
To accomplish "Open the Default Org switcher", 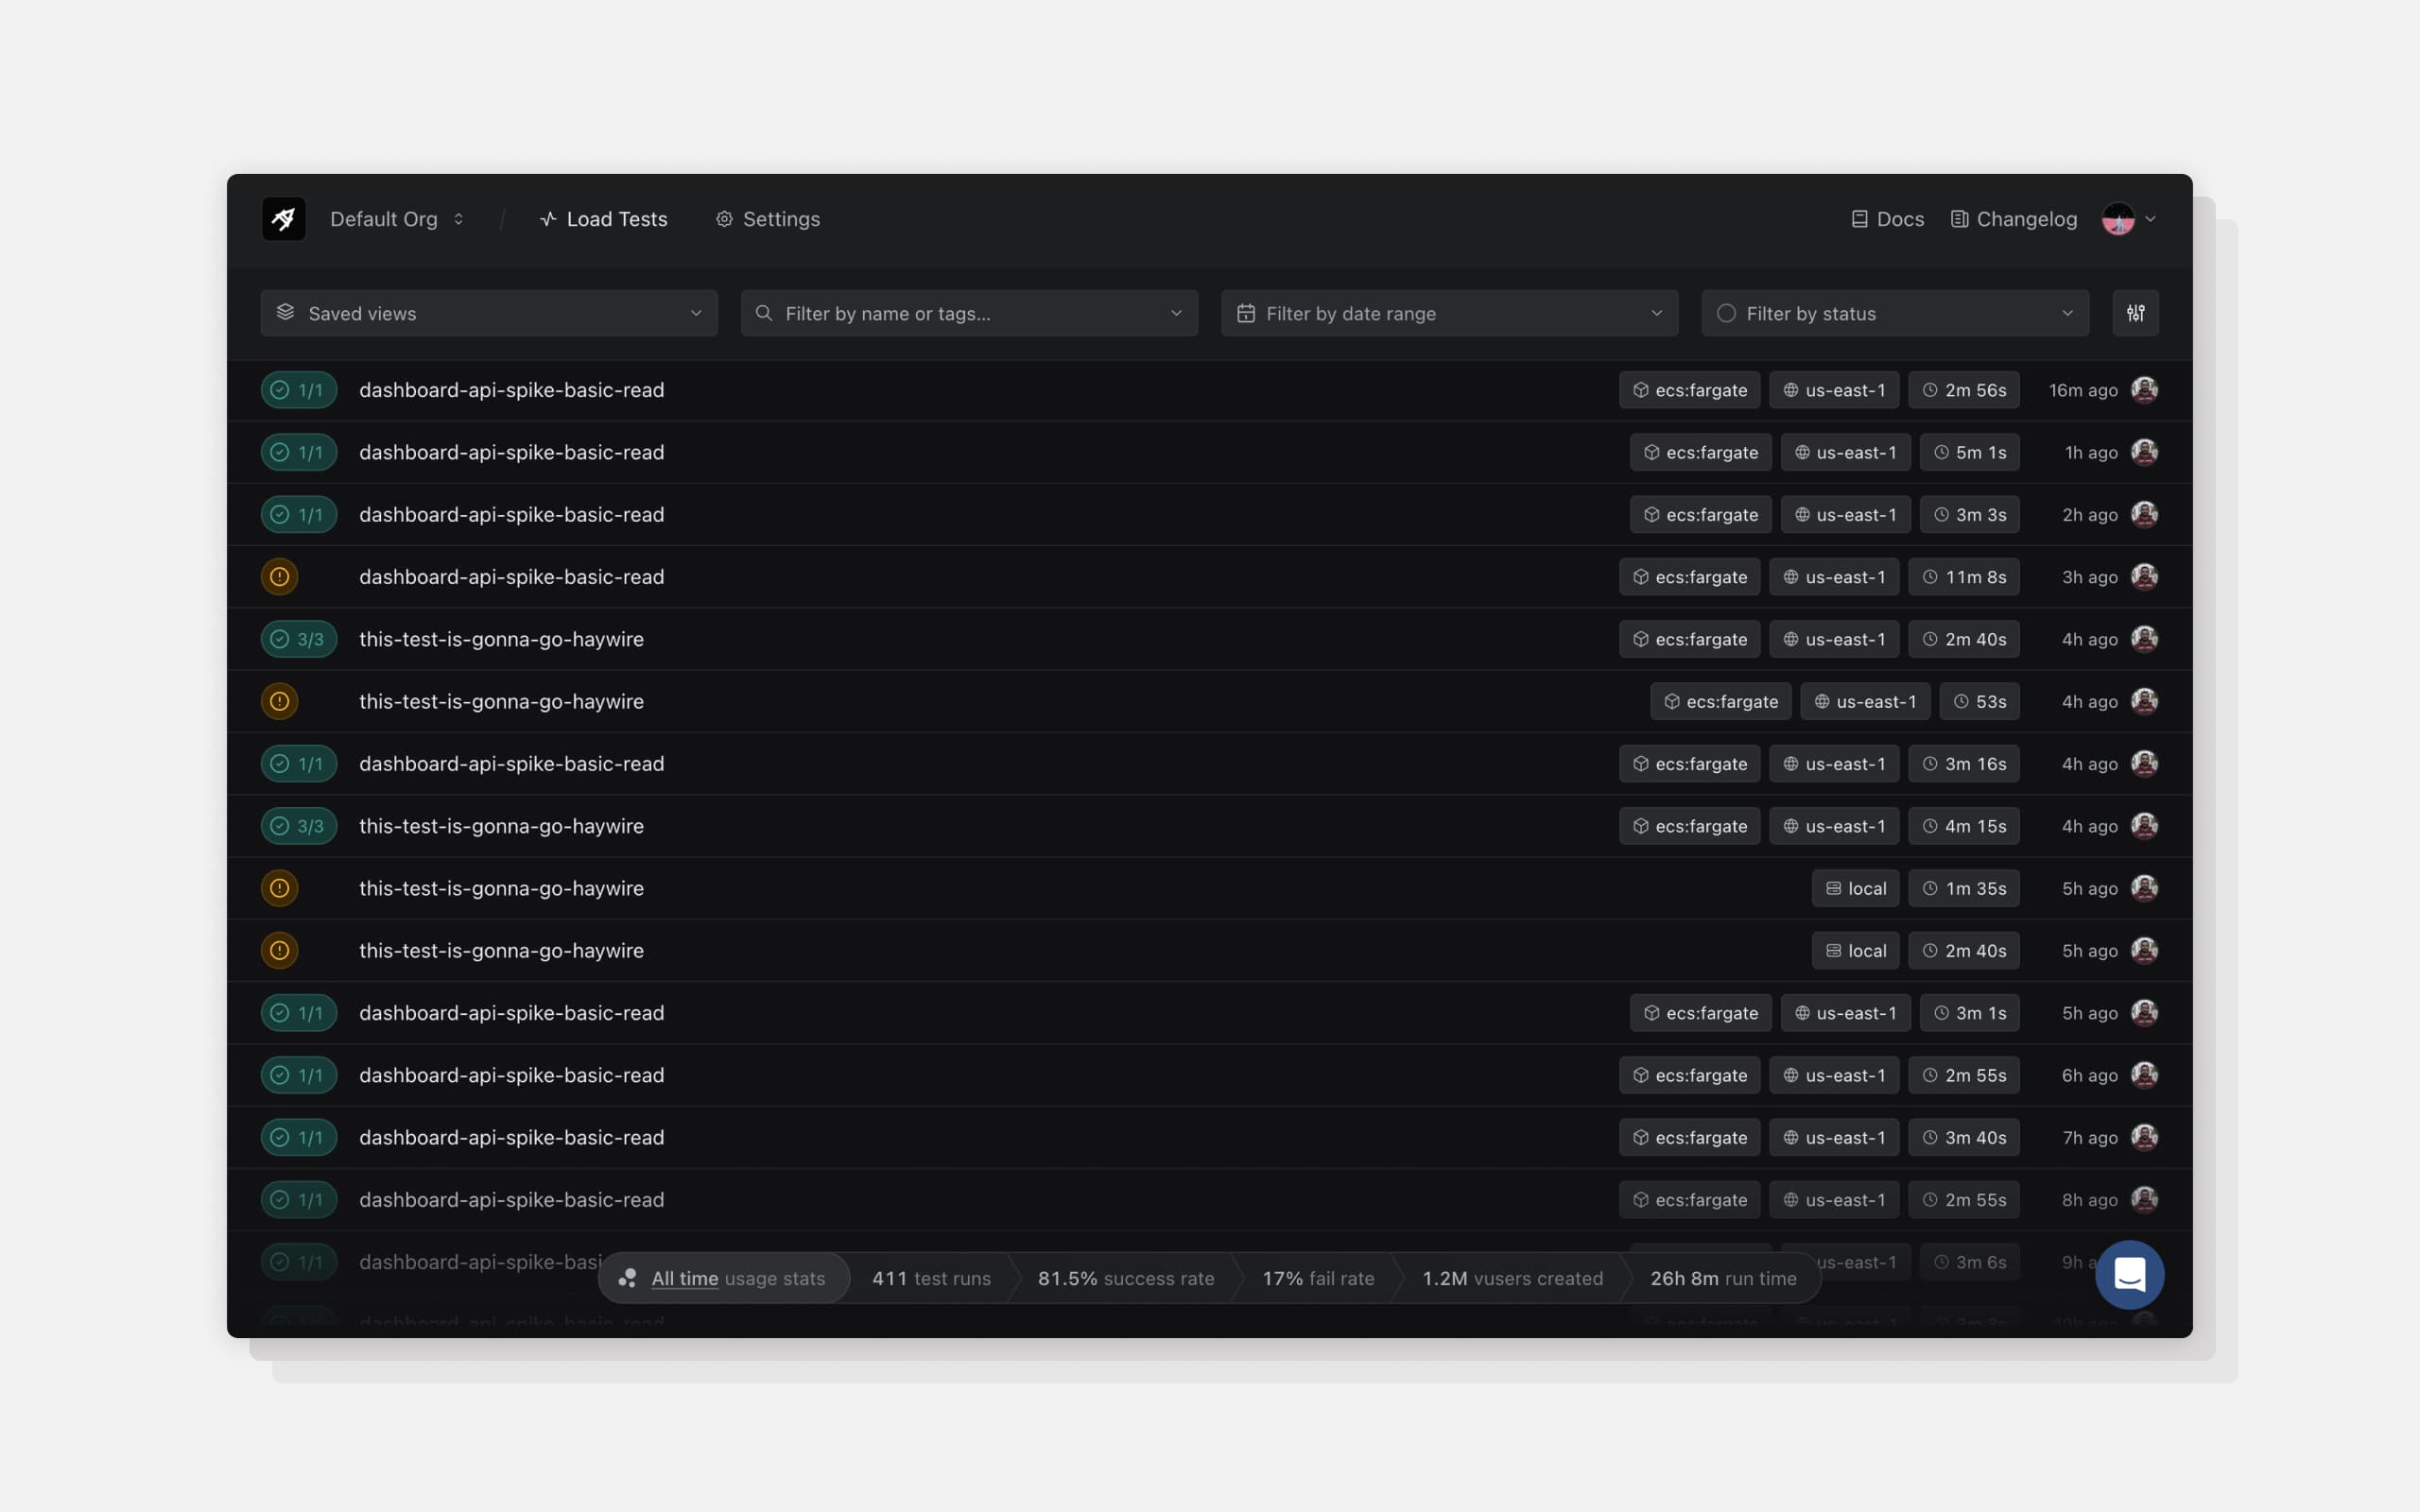I will tap(396, 219).
